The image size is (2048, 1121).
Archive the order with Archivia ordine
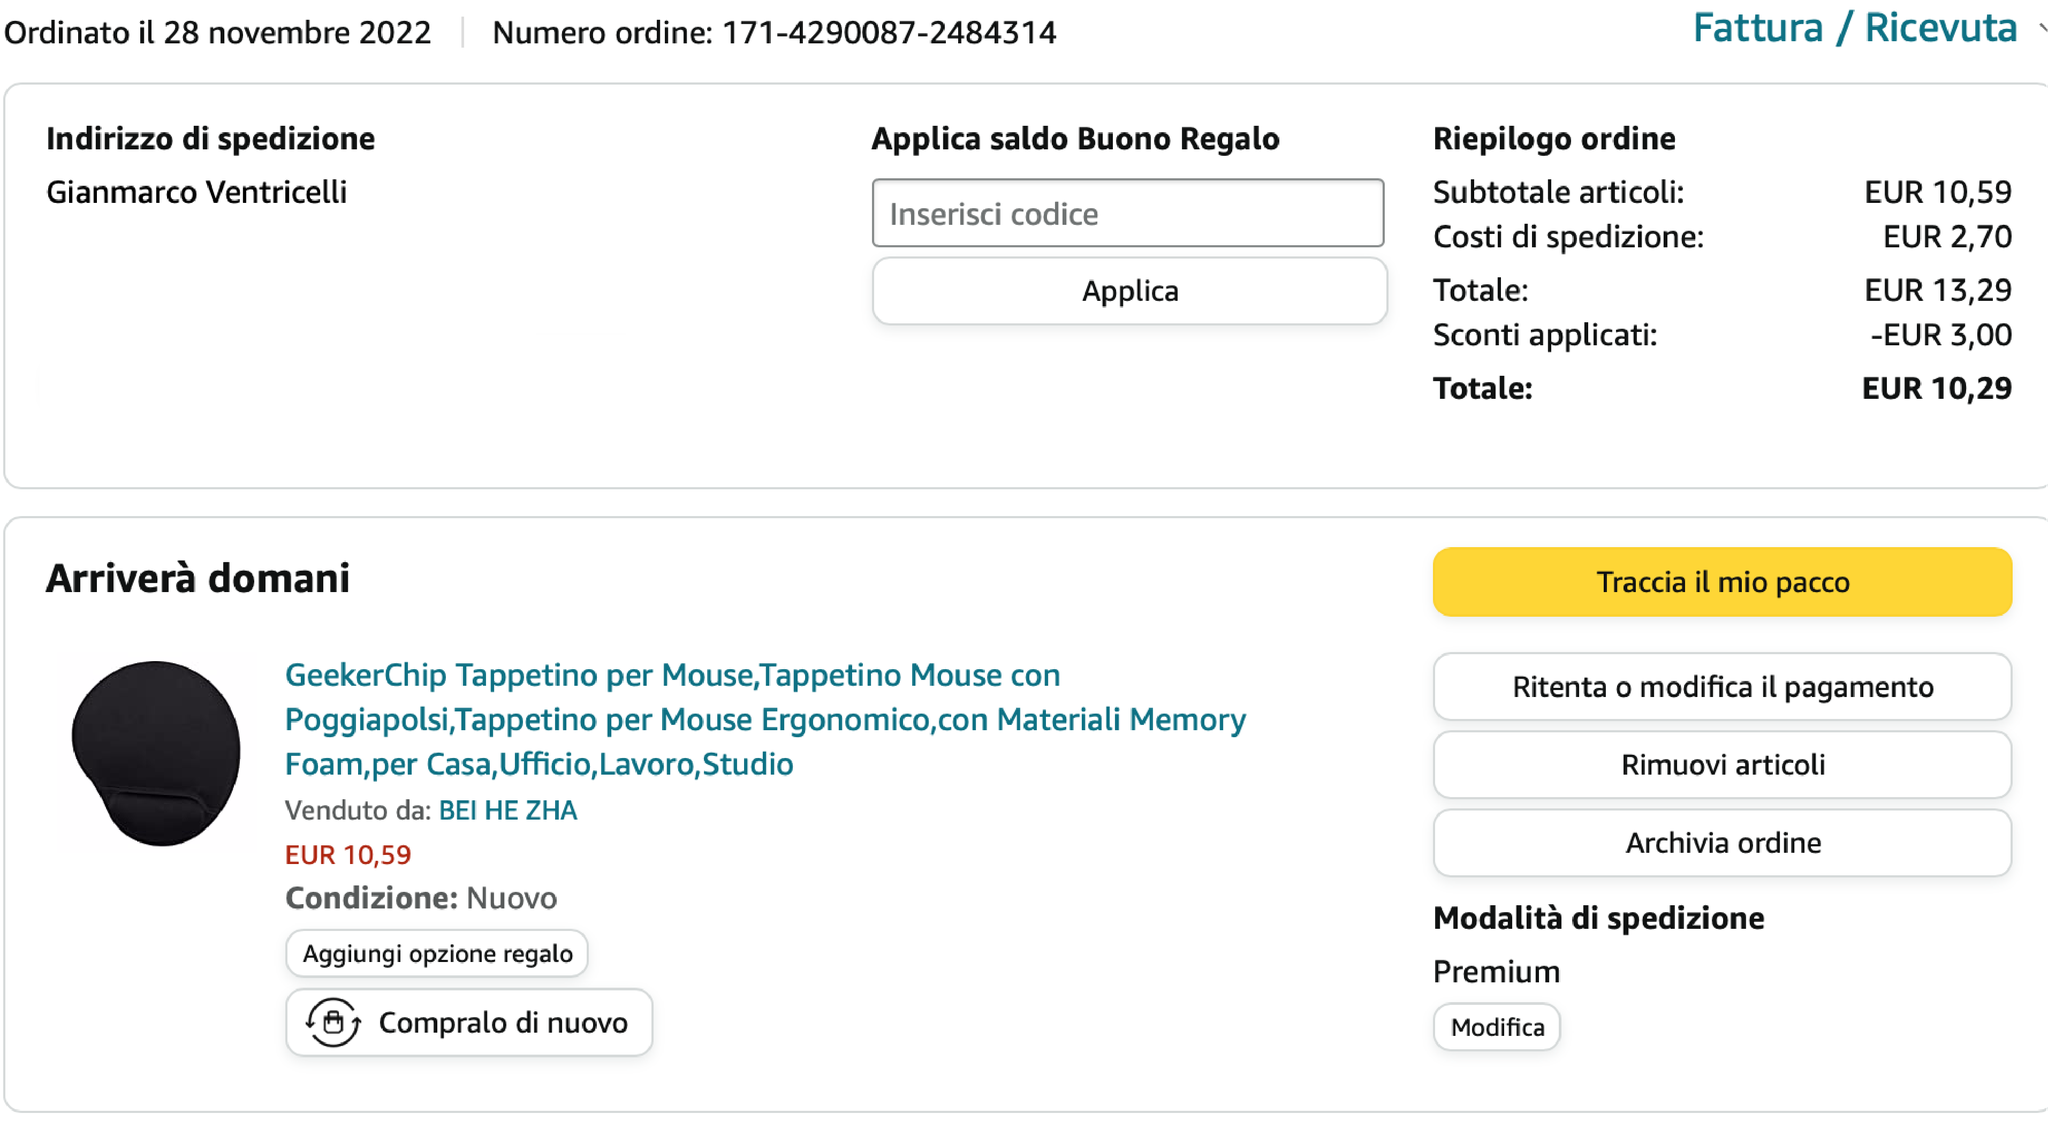tap(1722, 843)
